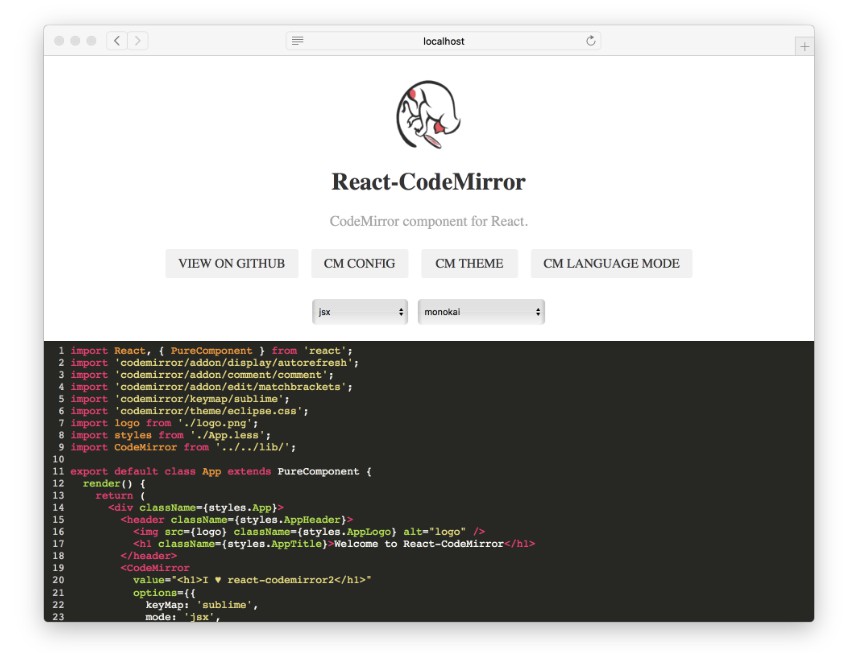Screen dimensions: 853x653
Task: Open Reader view icon in the toolbar
Action: pyautogui.click(x=297, y=41)
